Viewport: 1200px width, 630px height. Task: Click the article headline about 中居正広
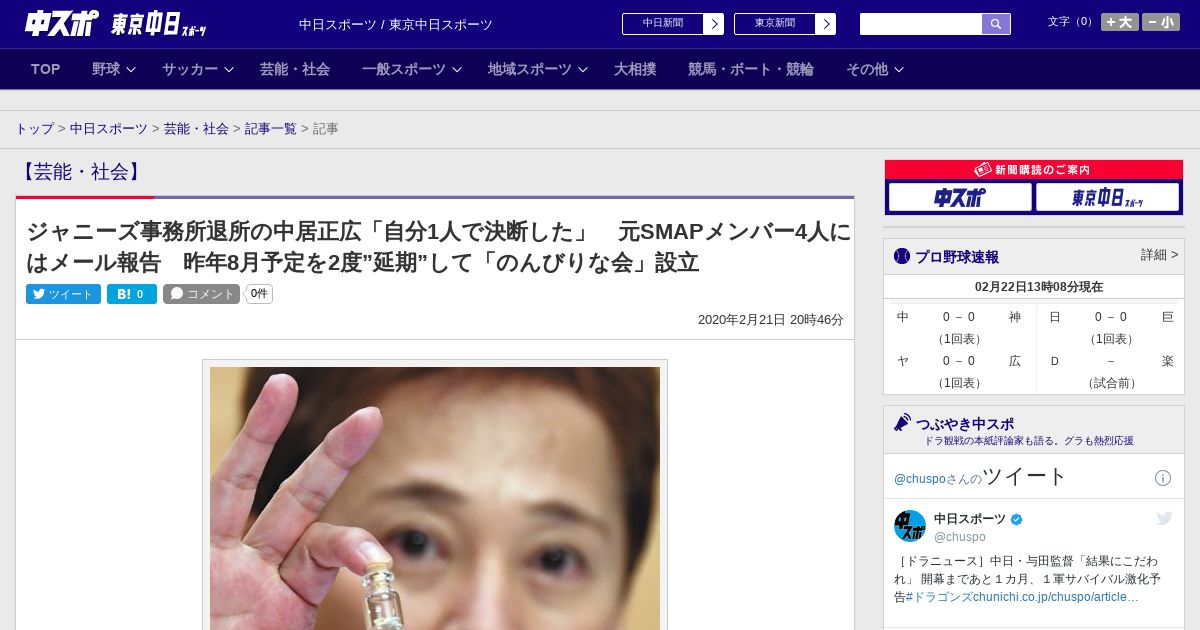[x=438, y=247]
